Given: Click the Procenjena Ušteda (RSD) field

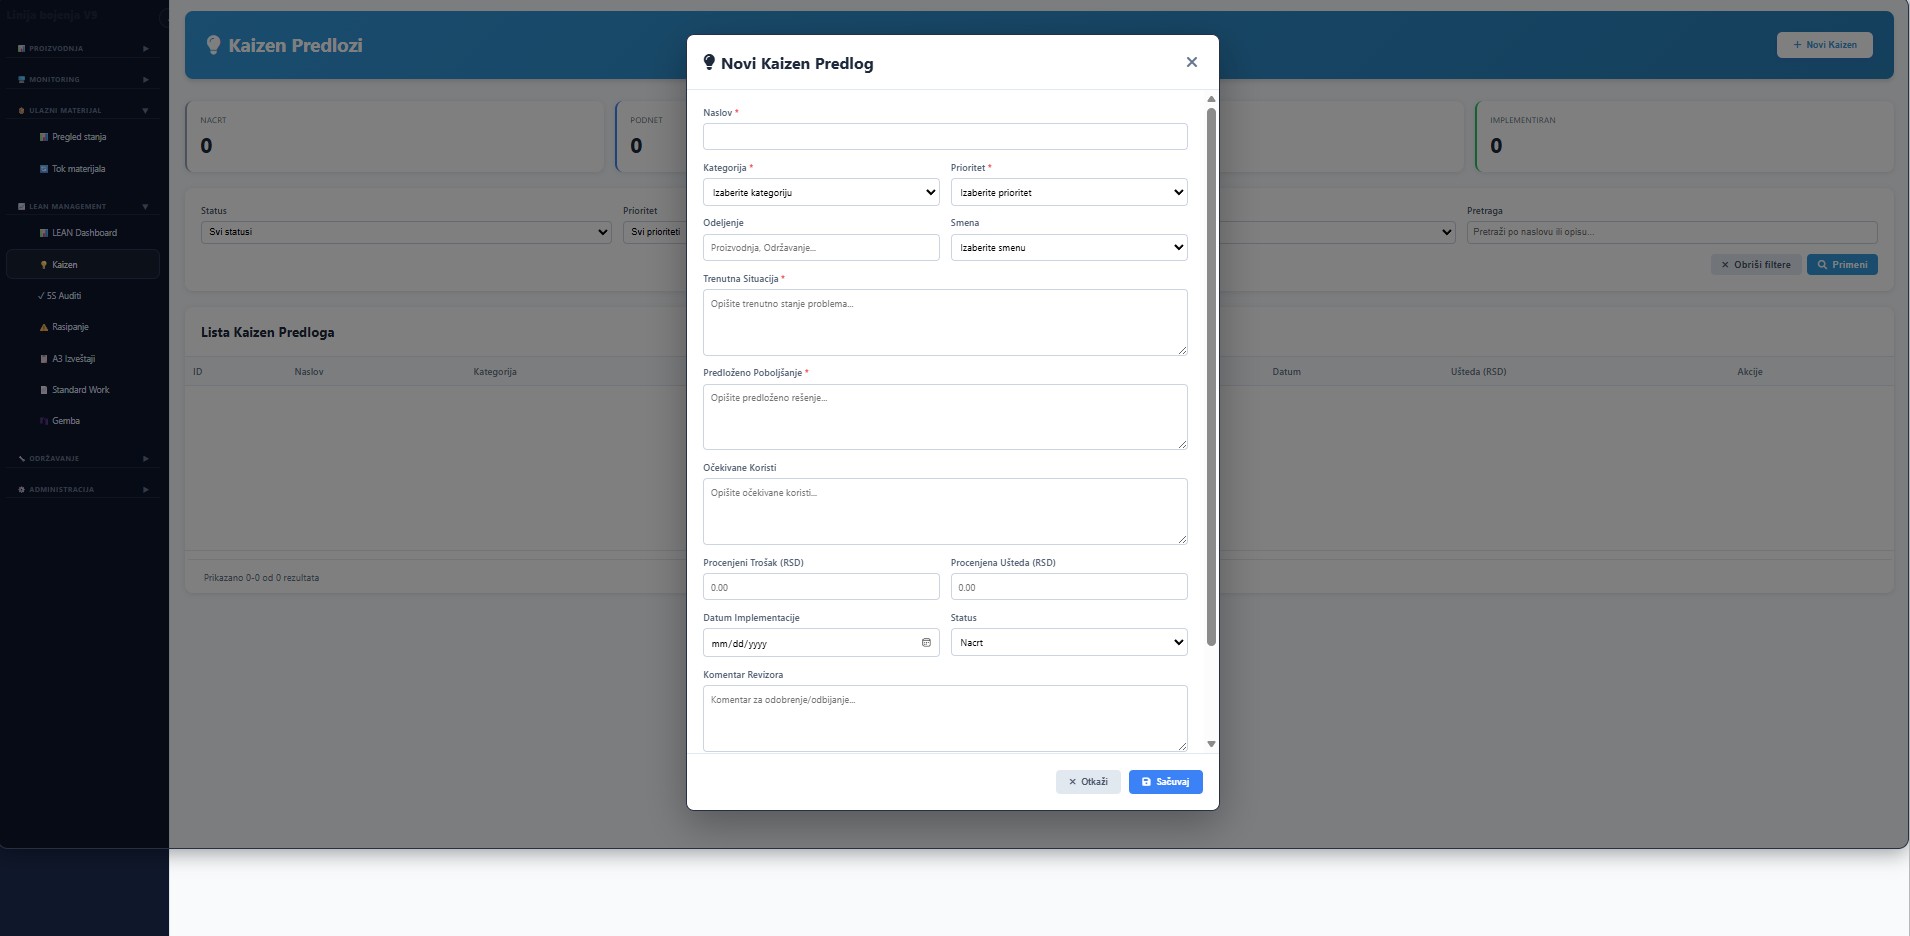Looking at the screenshot, I should [x=1069, y=587].
